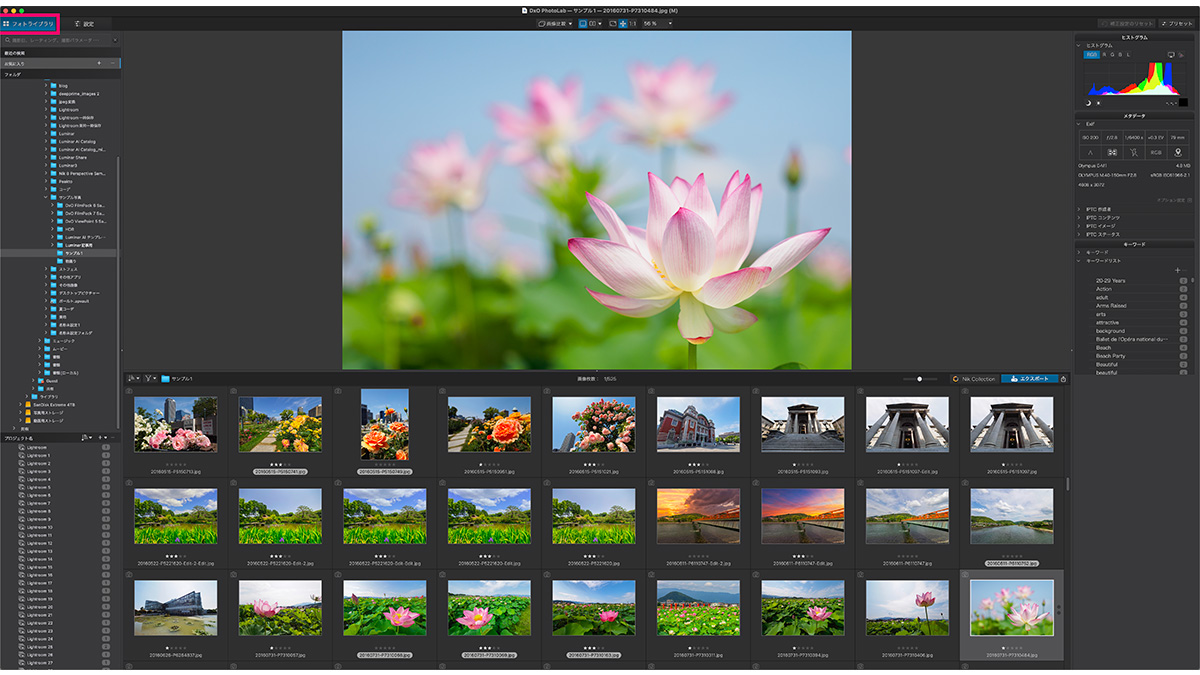Screen dimensions: 1200x675
Task: Adjust the thumbnail size slider
Action: click(x=919, y=379)
